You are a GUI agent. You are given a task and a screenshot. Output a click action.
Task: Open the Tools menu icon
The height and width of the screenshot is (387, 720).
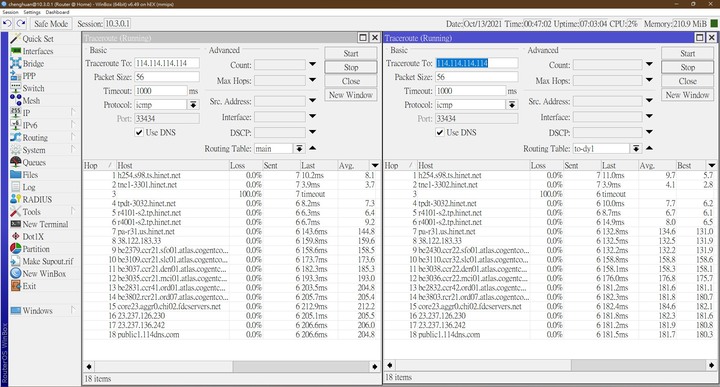coord(16,212)
